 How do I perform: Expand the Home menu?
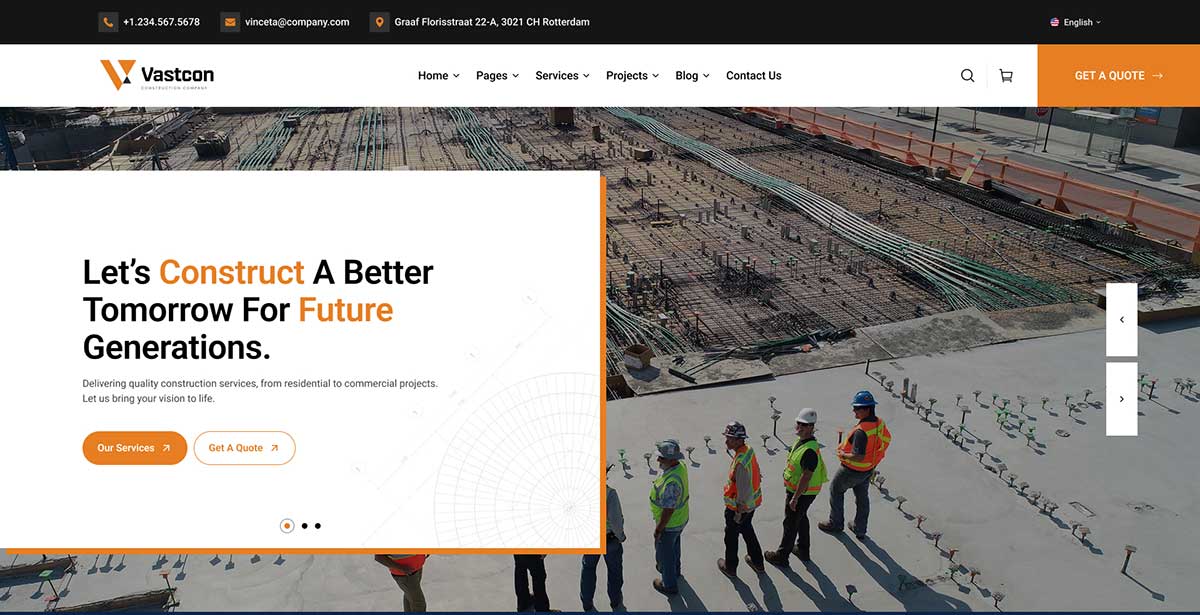(439, 75)
